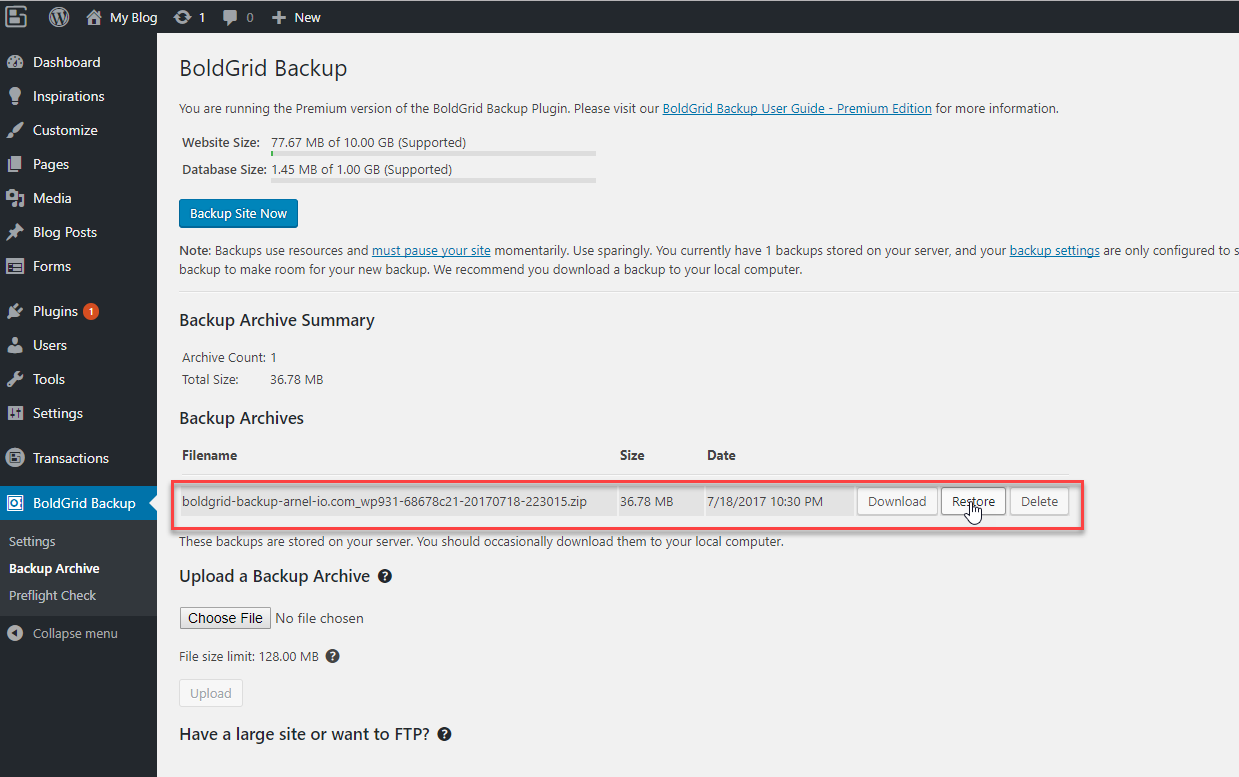This screenshot has width=1239, height=777.
Task: Open the Plugins menu with update badge
Action: pyautogui.click(x=78, y=311)
